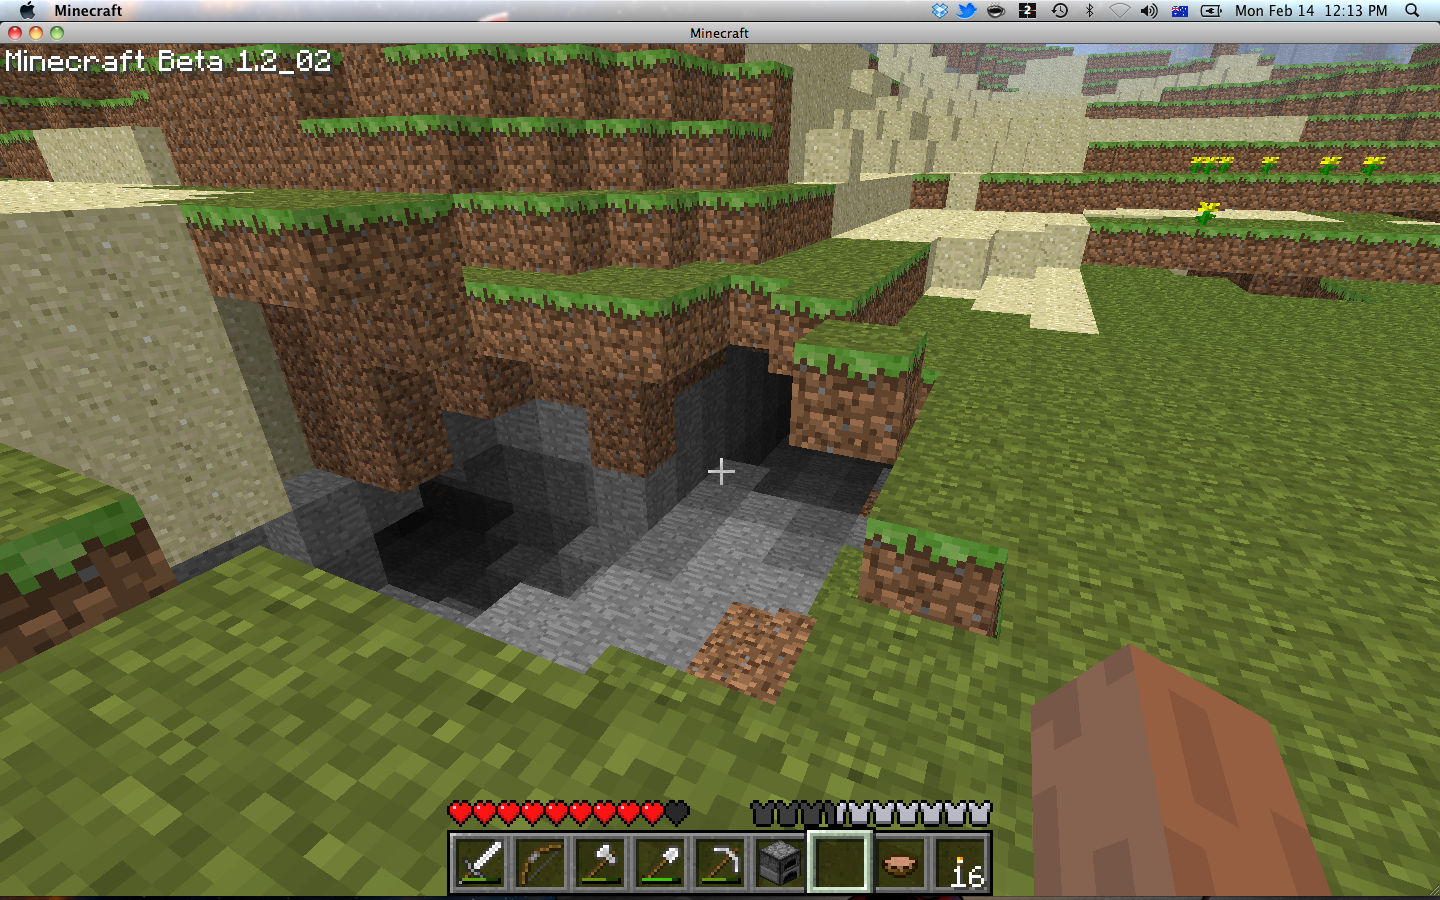Select the iron axe hotbar slot
Image resolution: width=1440 pixels, height=900 pixels.
[x=600, y=862]
